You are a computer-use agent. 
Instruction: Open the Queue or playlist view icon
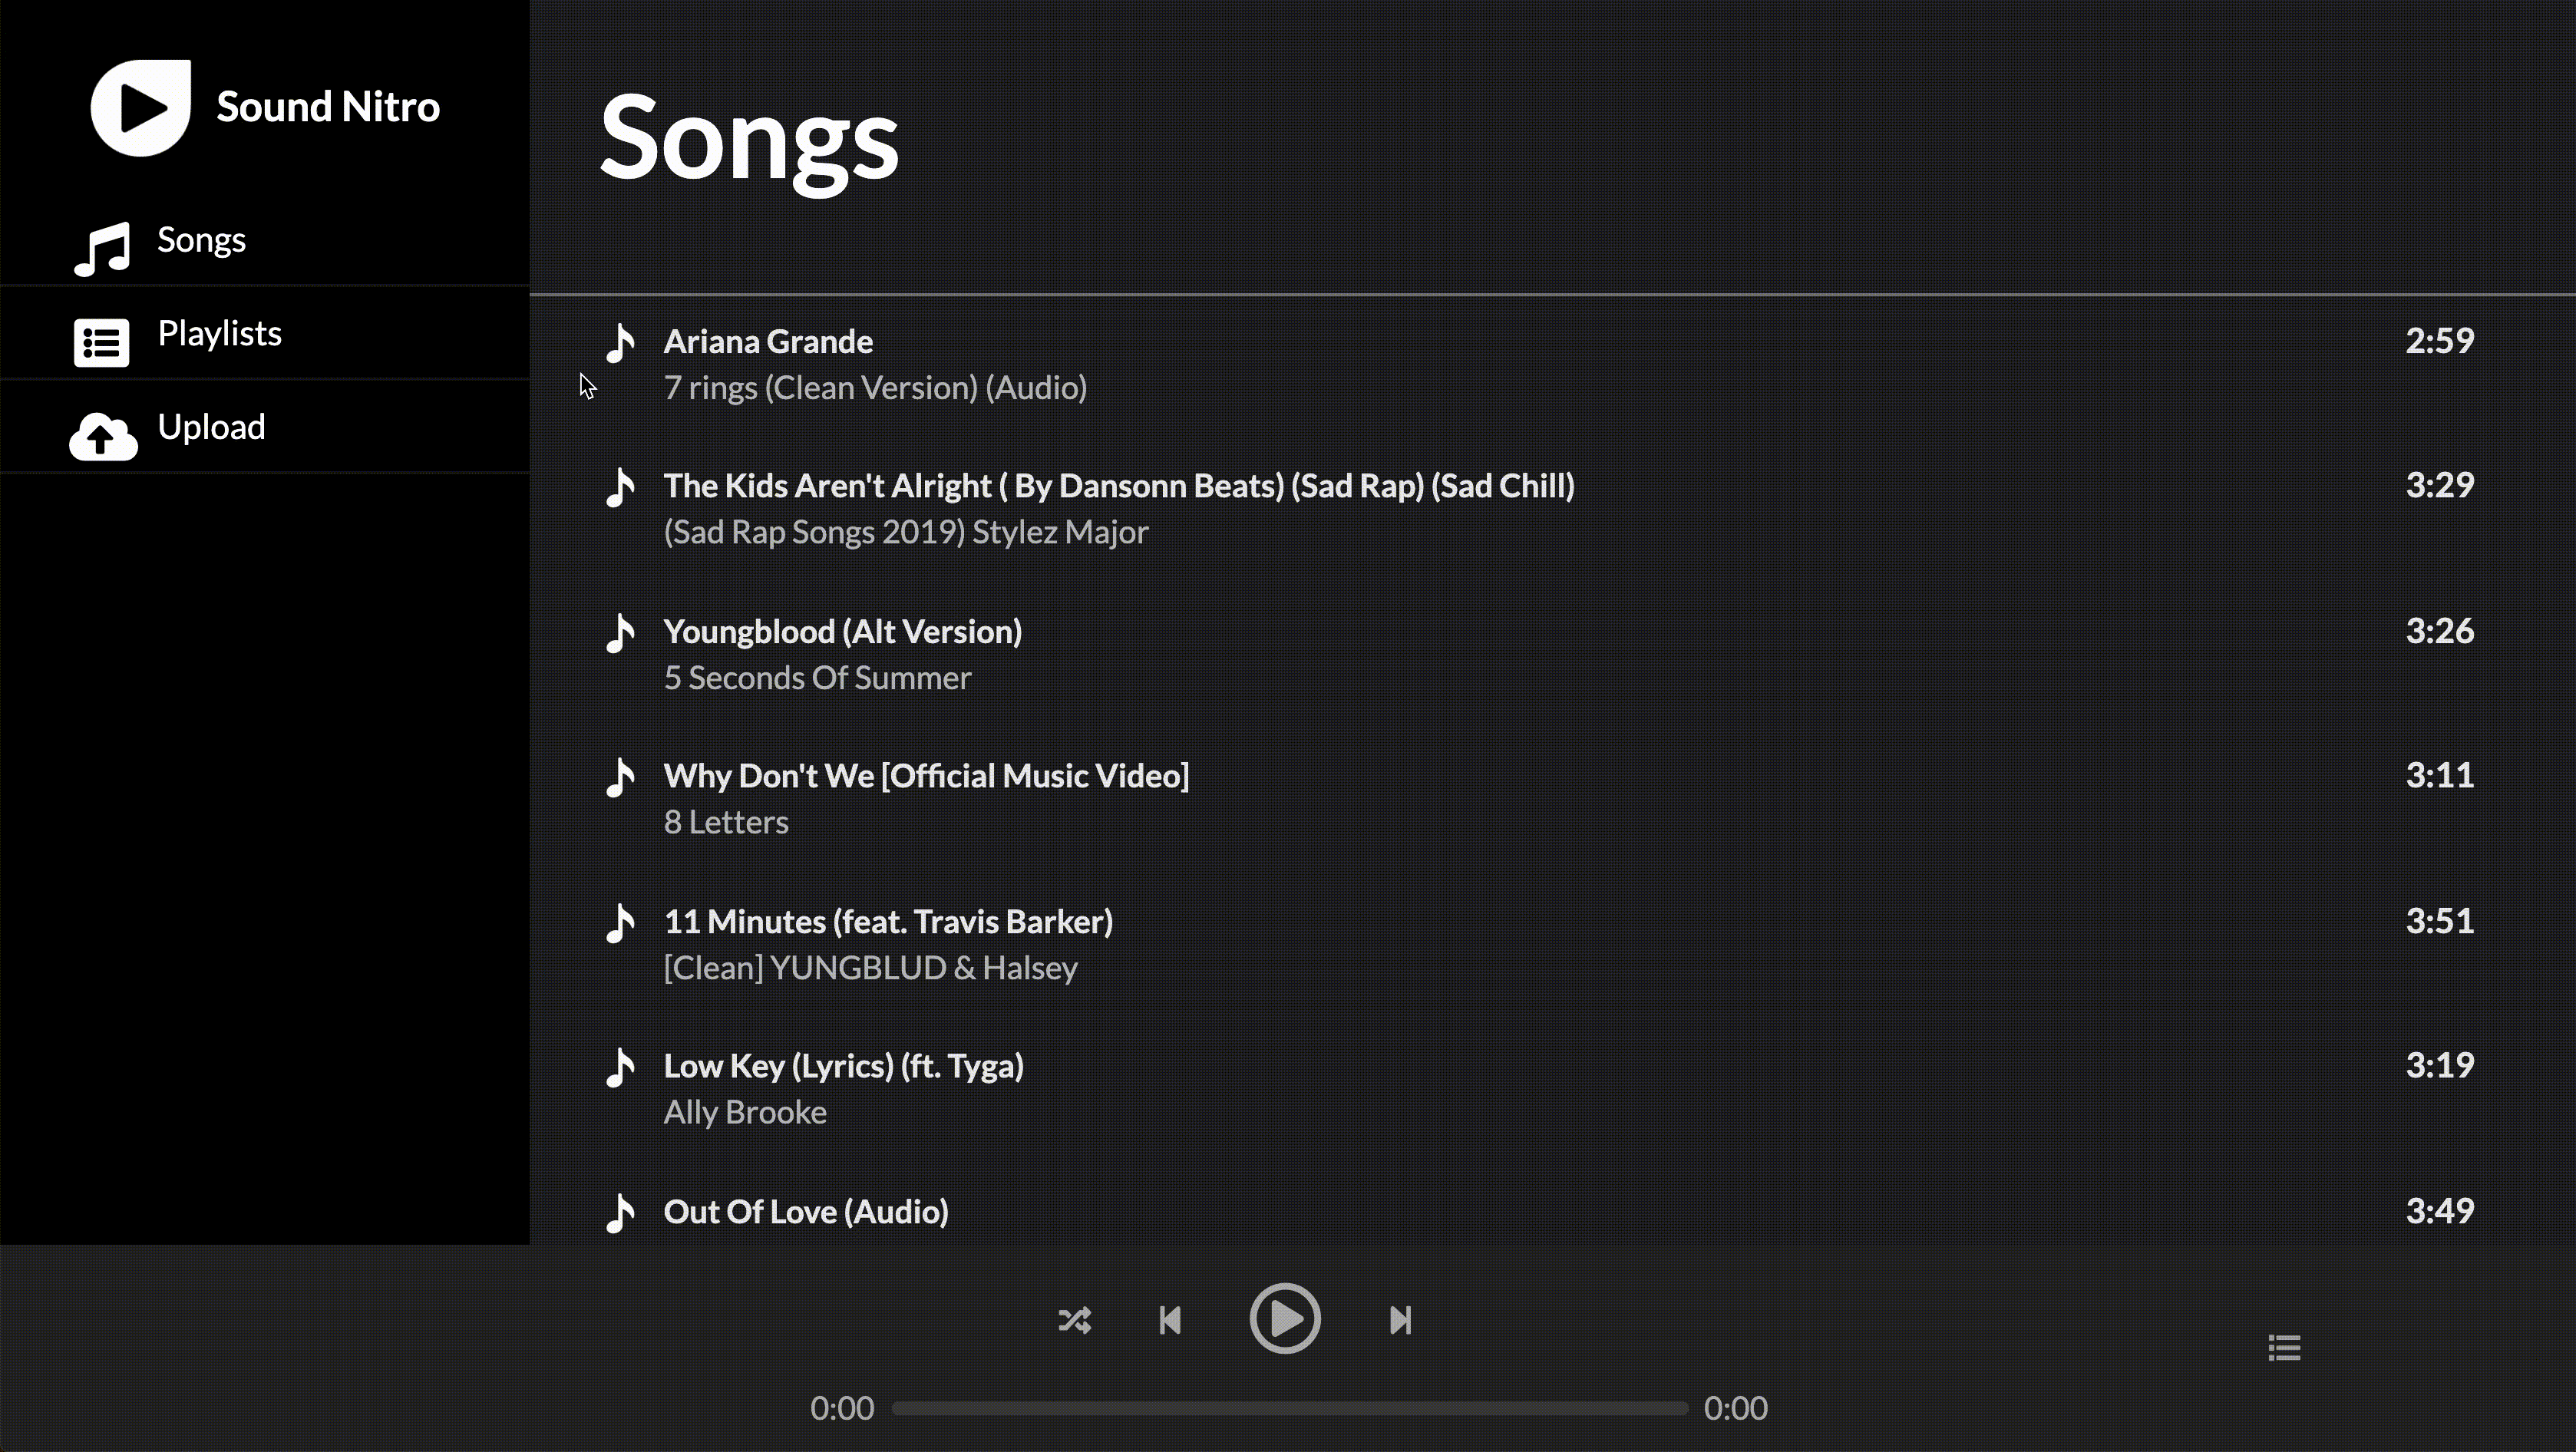(x=2284, y=1346)
